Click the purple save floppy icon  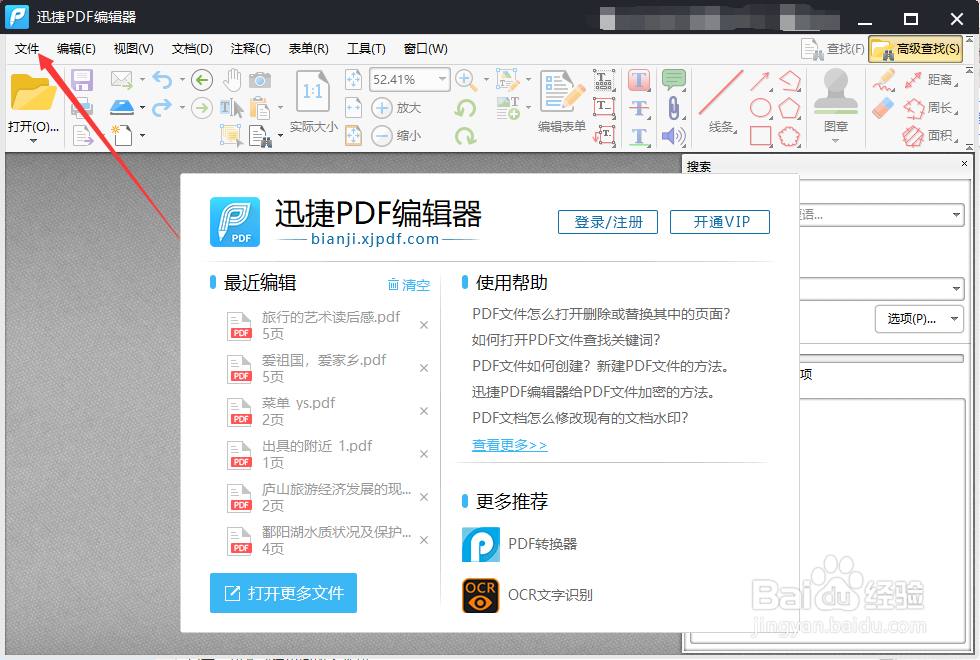(82, 80)
